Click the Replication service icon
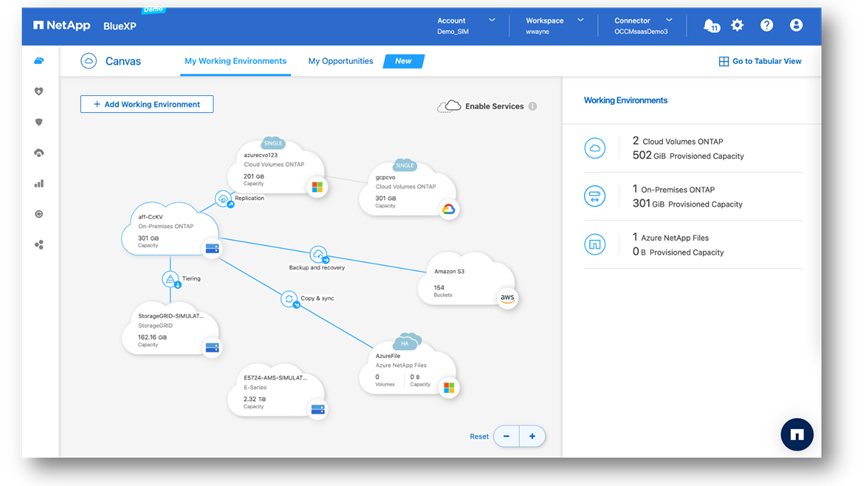This screenshot has height=486, width=864. (x=223, y=198)
